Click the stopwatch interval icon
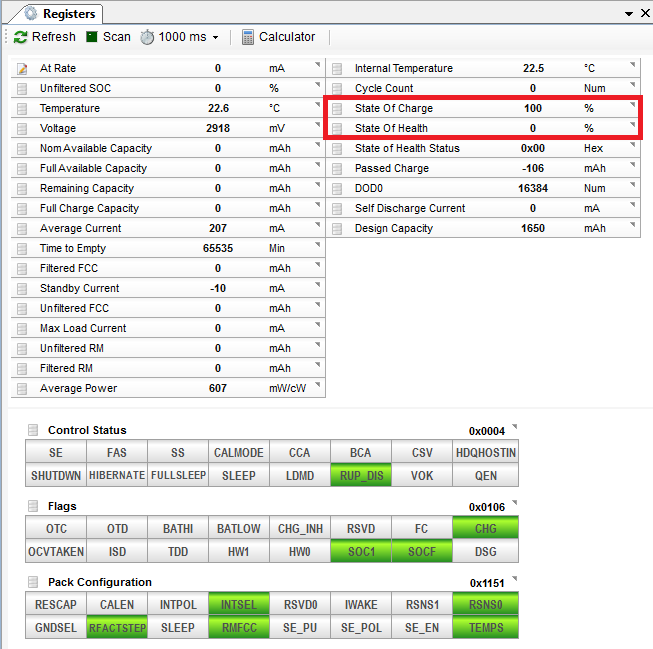This screenshot has width=653, height=649. [x=147, y=37]
